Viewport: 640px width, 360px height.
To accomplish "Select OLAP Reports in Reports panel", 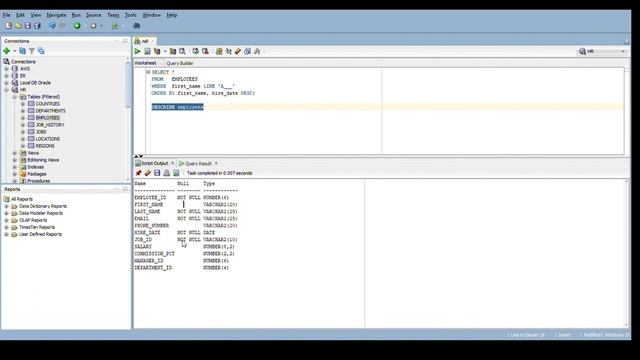I will click(x=33, y=220).
